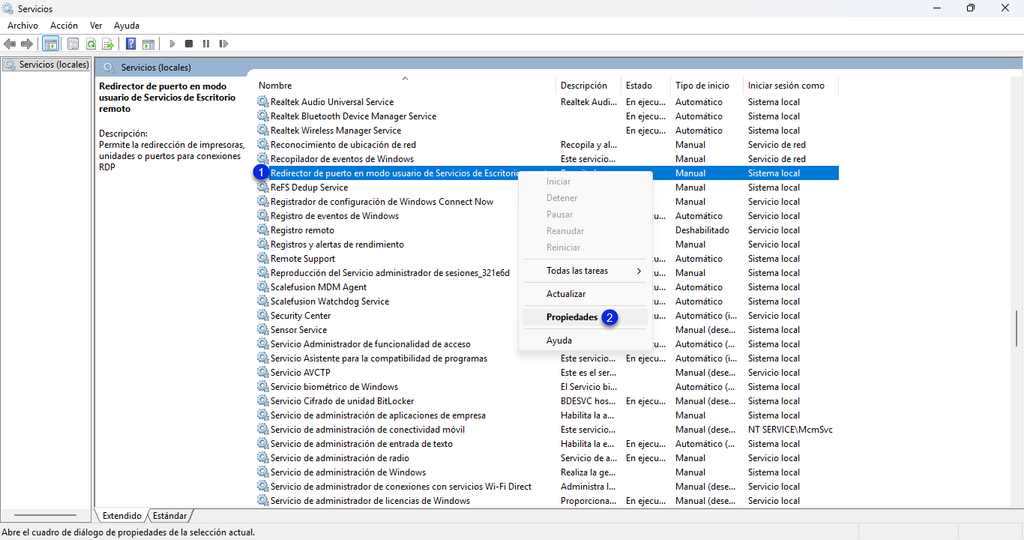Click gear icon of Servicio biométrico de Windows

point(263,387)
